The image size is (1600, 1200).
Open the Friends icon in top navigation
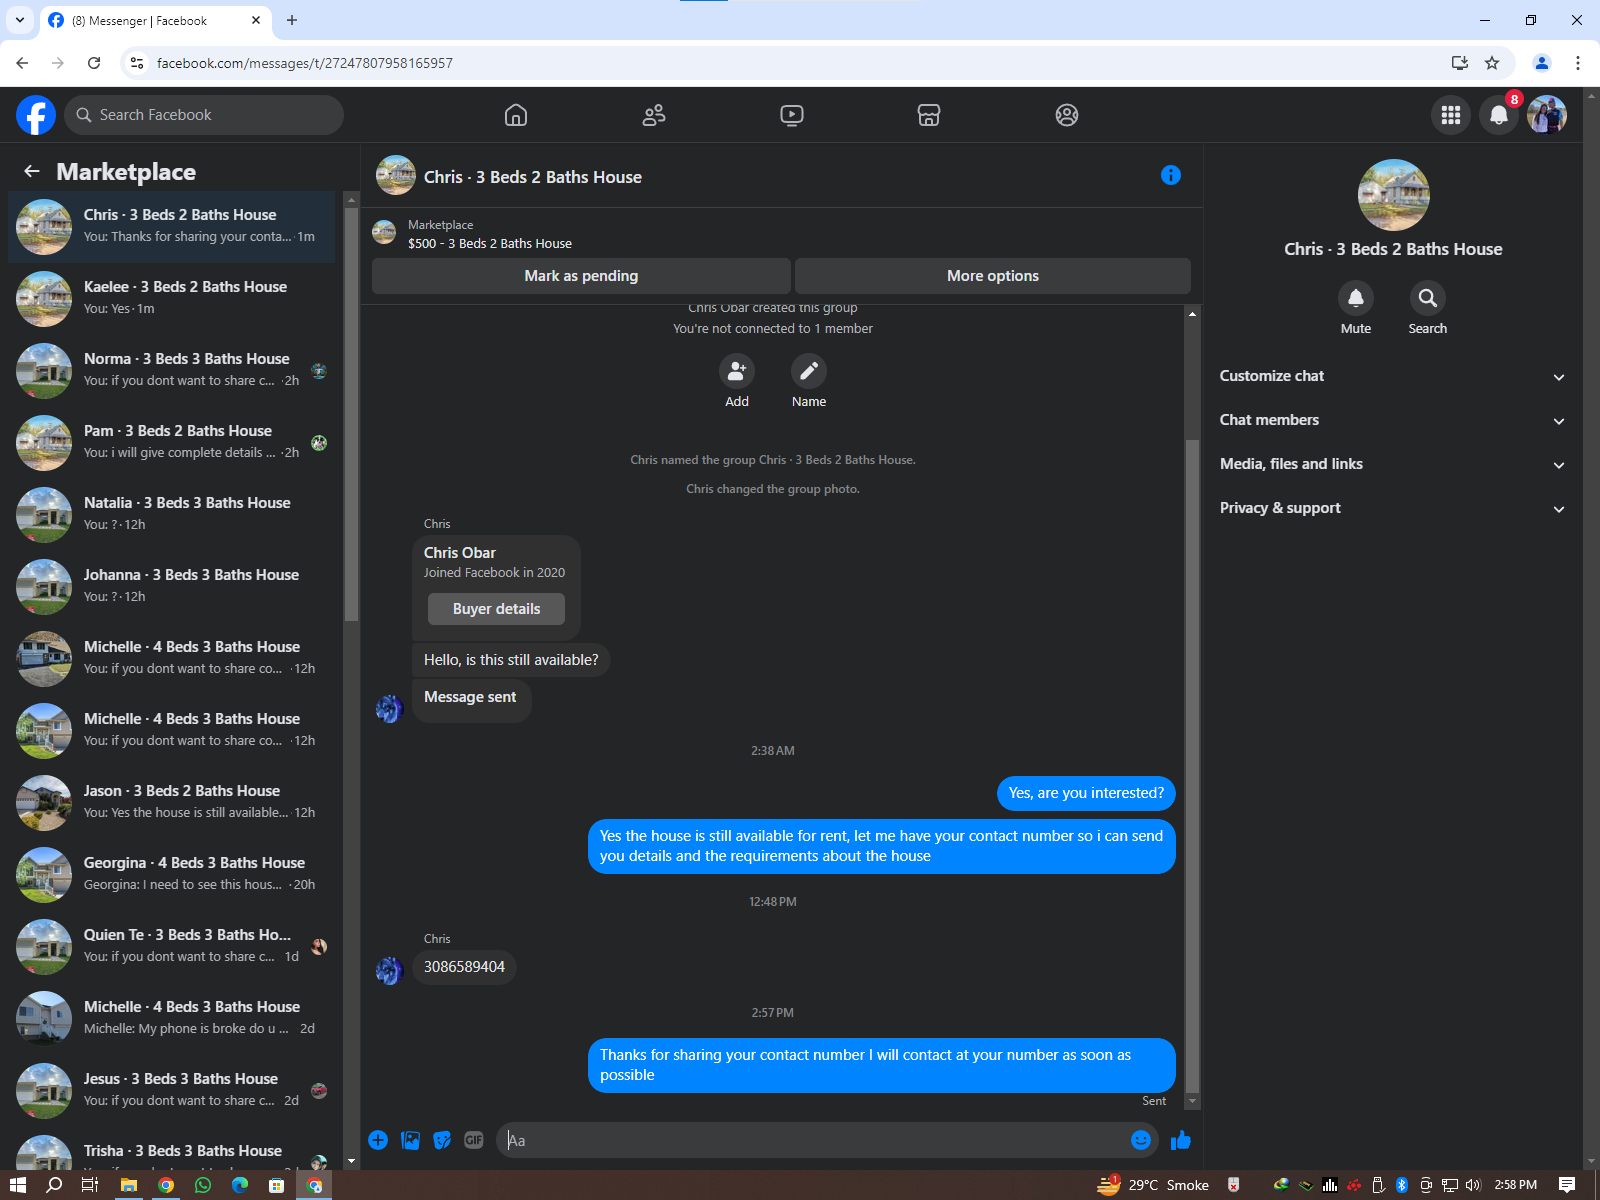pyautogui.click(x=654, y=115)
